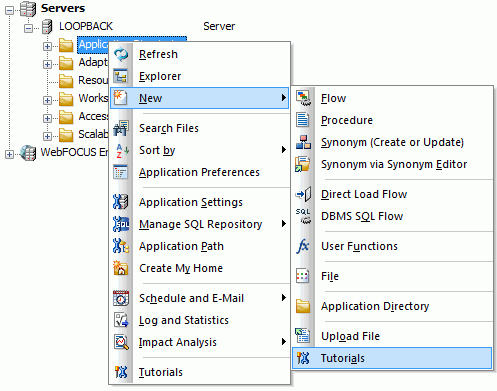Open the Impact Analysis submenu arrow
This screenshot has height=391, width=497.
[x=283, y=342]
